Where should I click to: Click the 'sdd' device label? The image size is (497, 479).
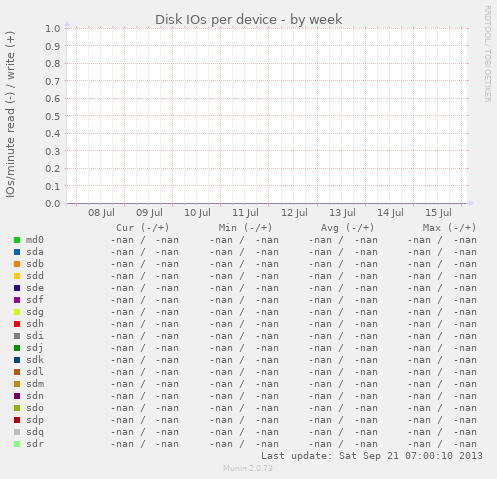click(x=35, y=276)
